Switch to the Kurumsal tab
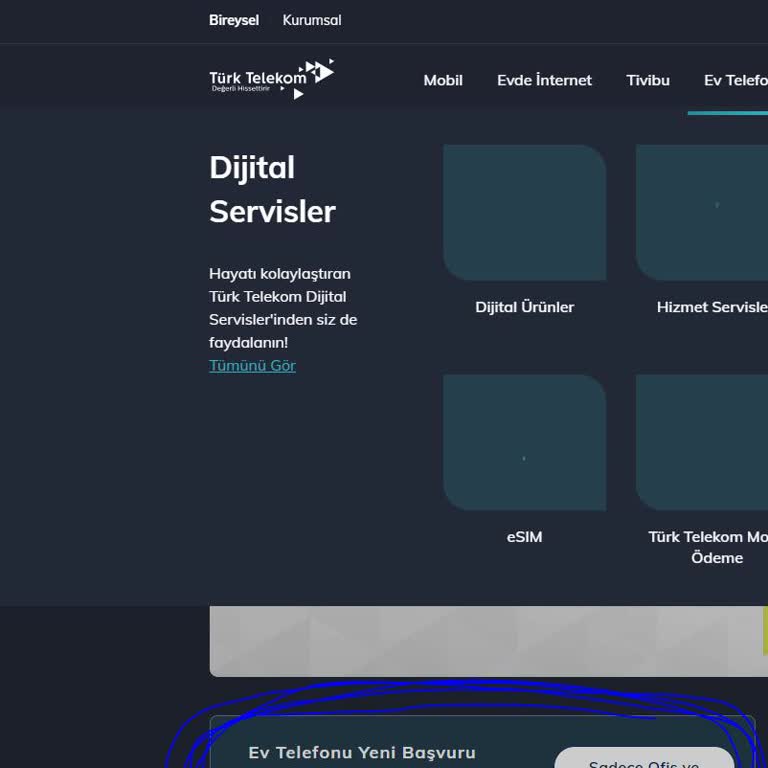The height and width of the screenshot is (768, 768). coord(312,20)
